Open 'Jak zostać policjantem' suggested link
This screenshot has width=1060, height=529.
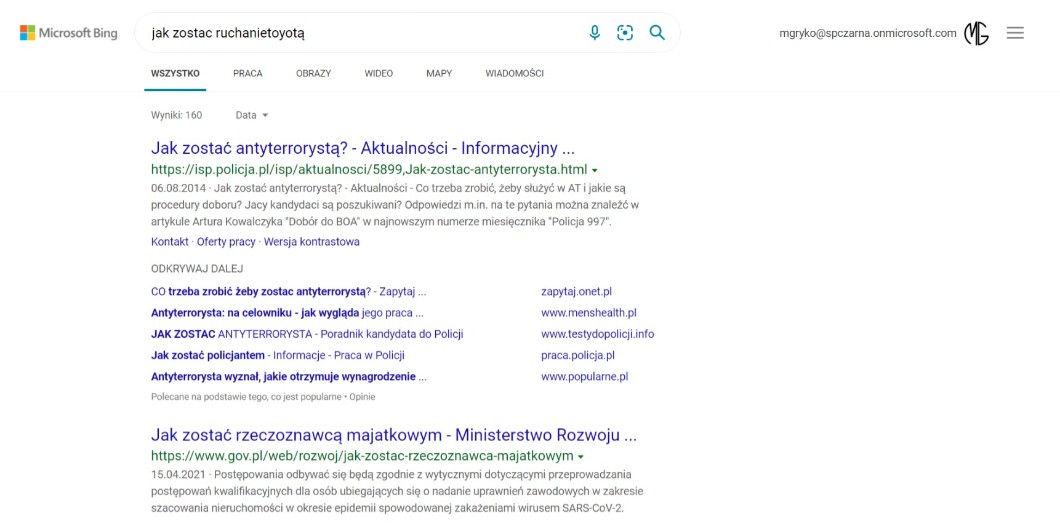208,355
